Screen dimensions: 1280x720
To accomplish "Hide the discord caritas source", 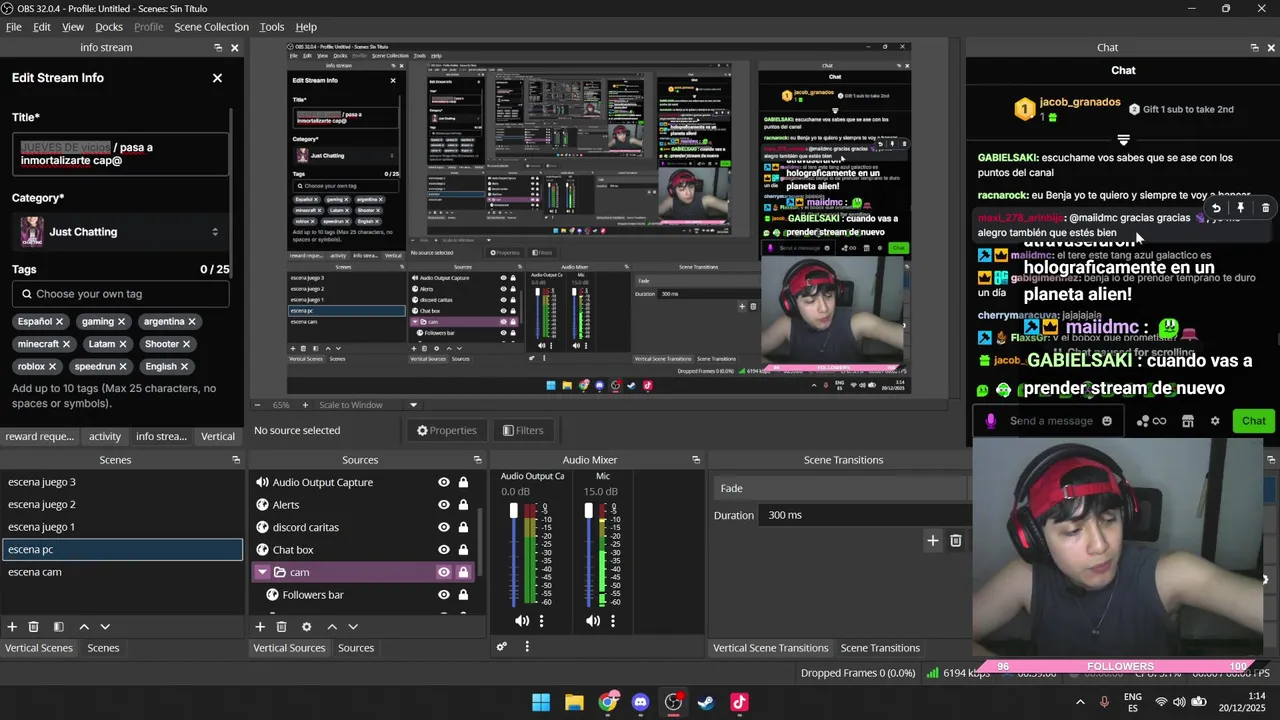I will (444, 527).
